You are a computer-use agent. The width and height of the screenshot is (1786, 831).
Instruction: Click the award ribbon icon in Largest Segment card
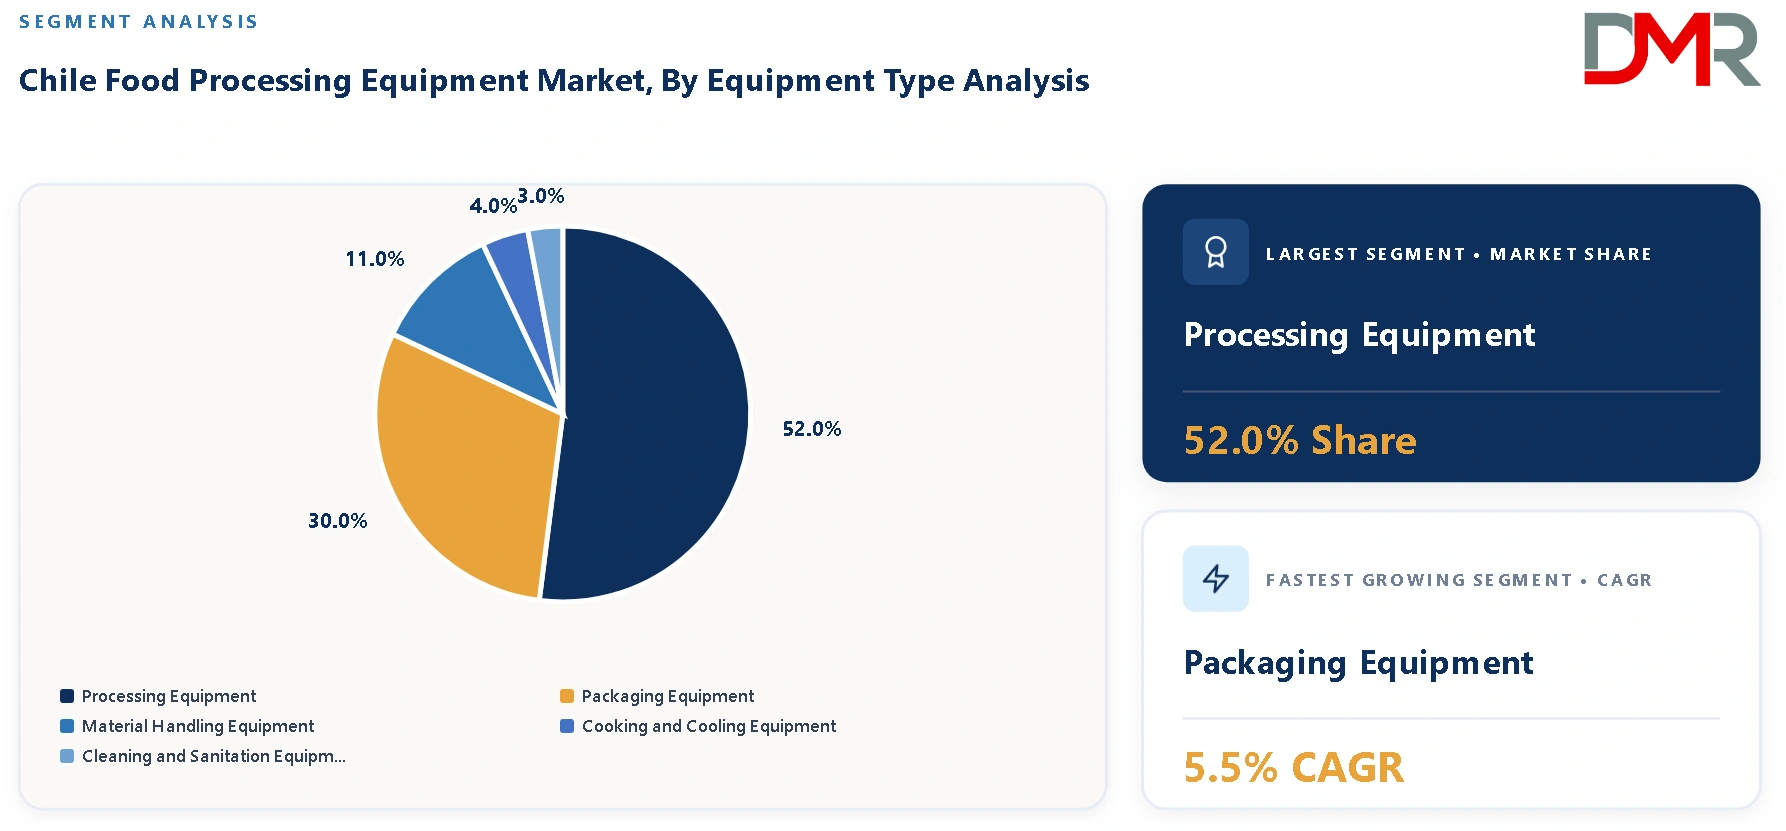pos(1215,252)
